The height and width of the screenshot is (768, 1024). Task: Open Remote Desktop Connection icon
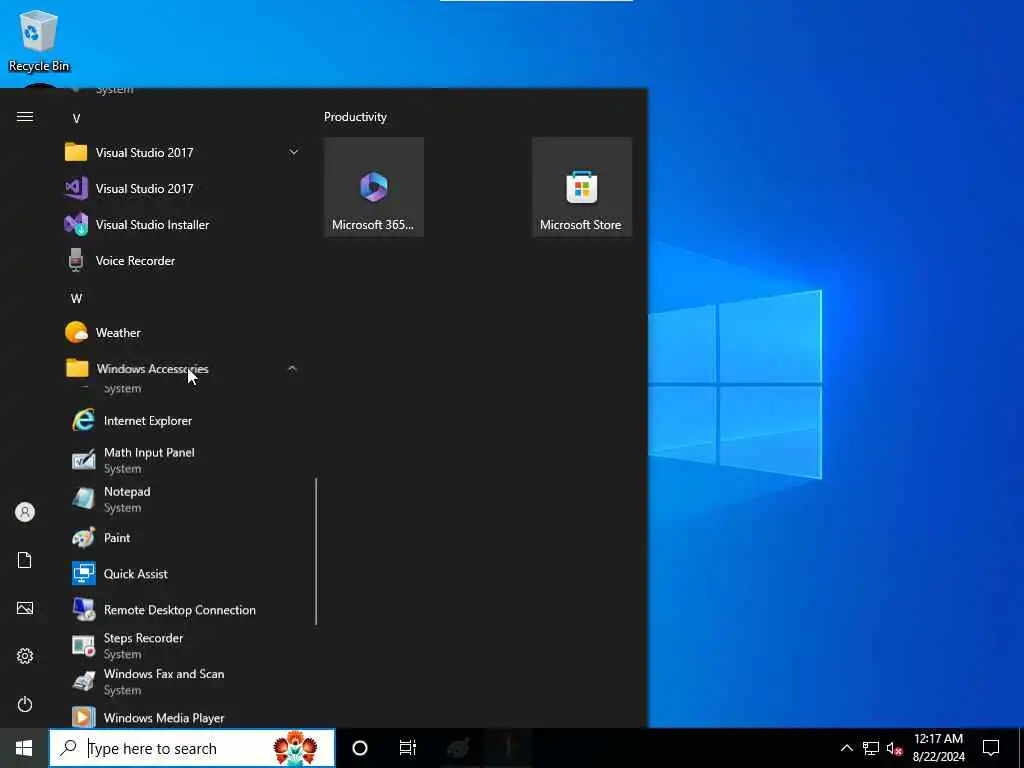pyautogui.click(x=84, y=609)
